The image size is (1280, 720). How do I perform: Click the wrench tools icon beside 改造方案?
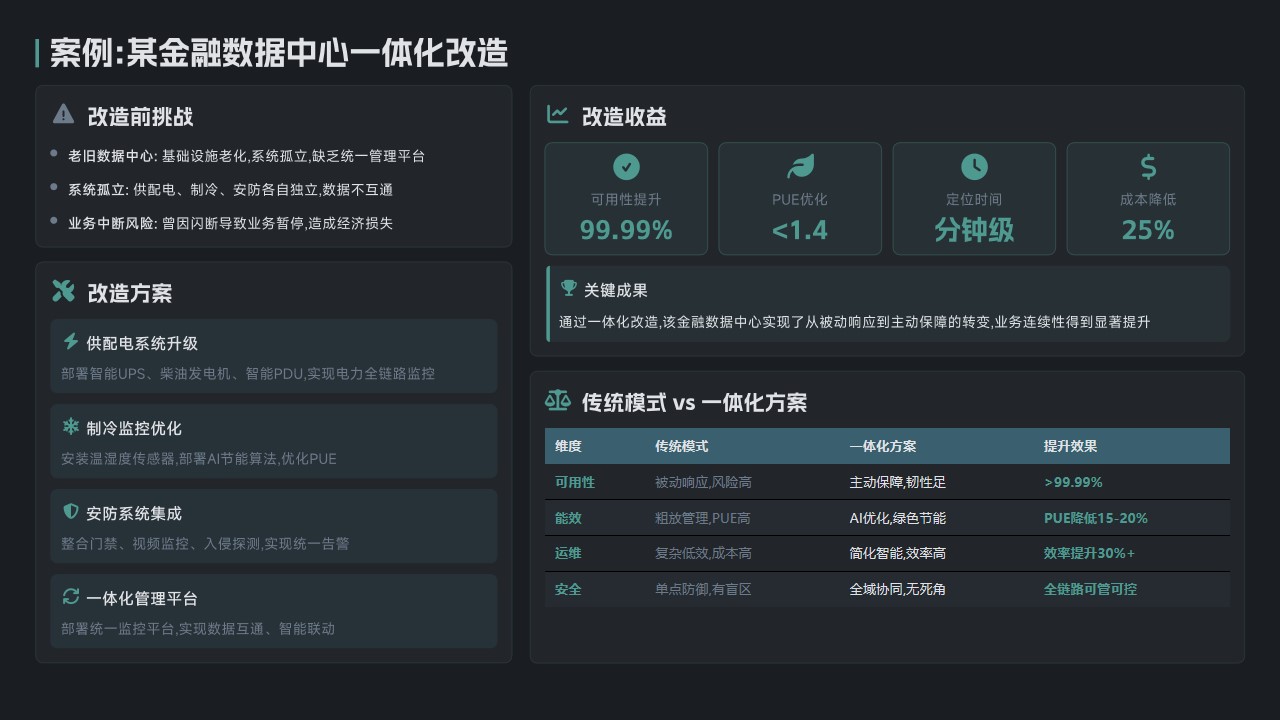pyautogui.click(x=63, y=291)
